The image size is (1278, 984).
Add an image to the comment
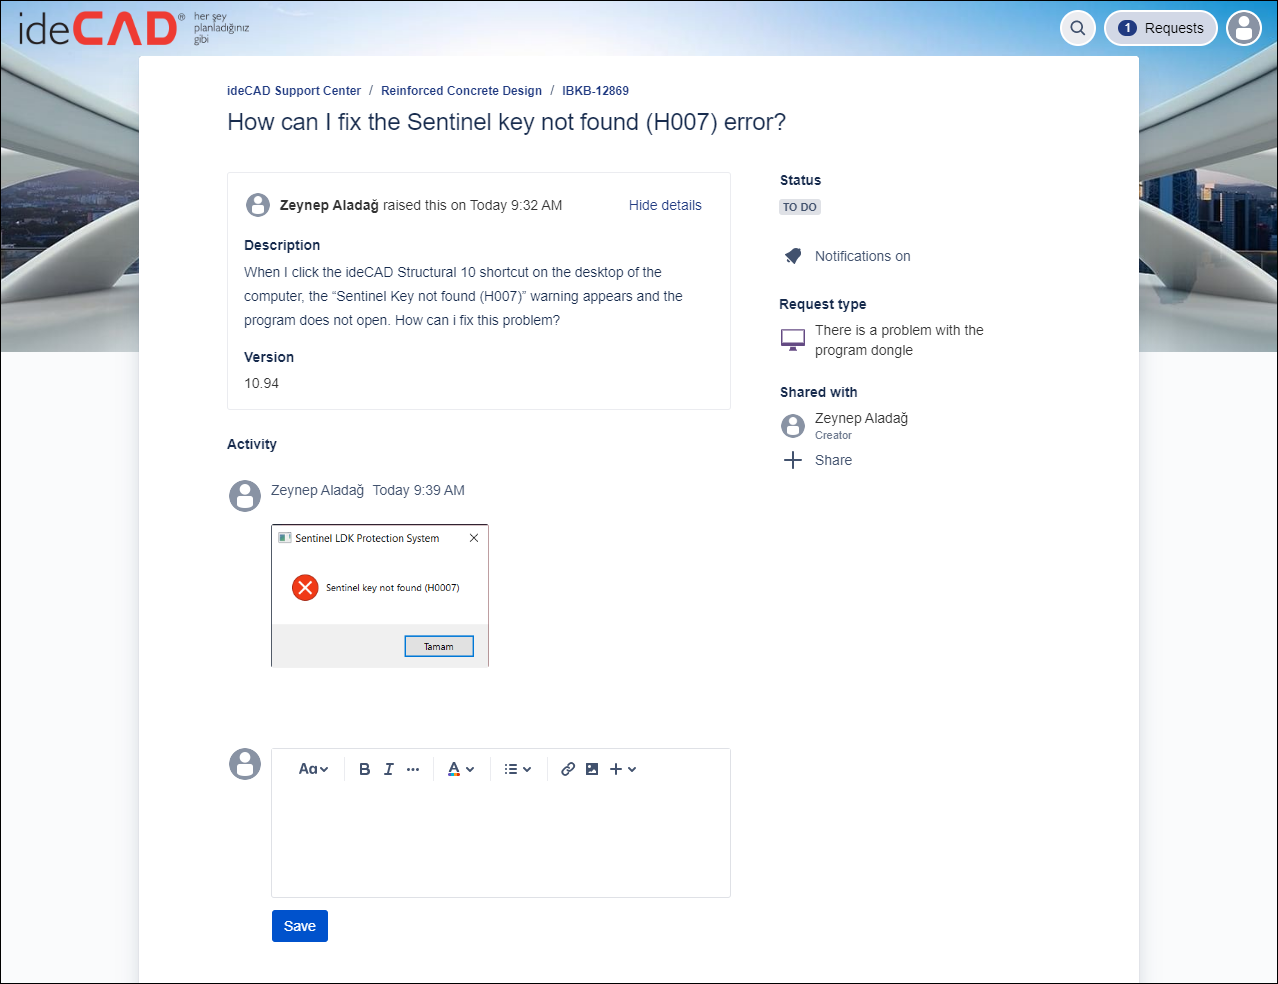click(592, 769)
